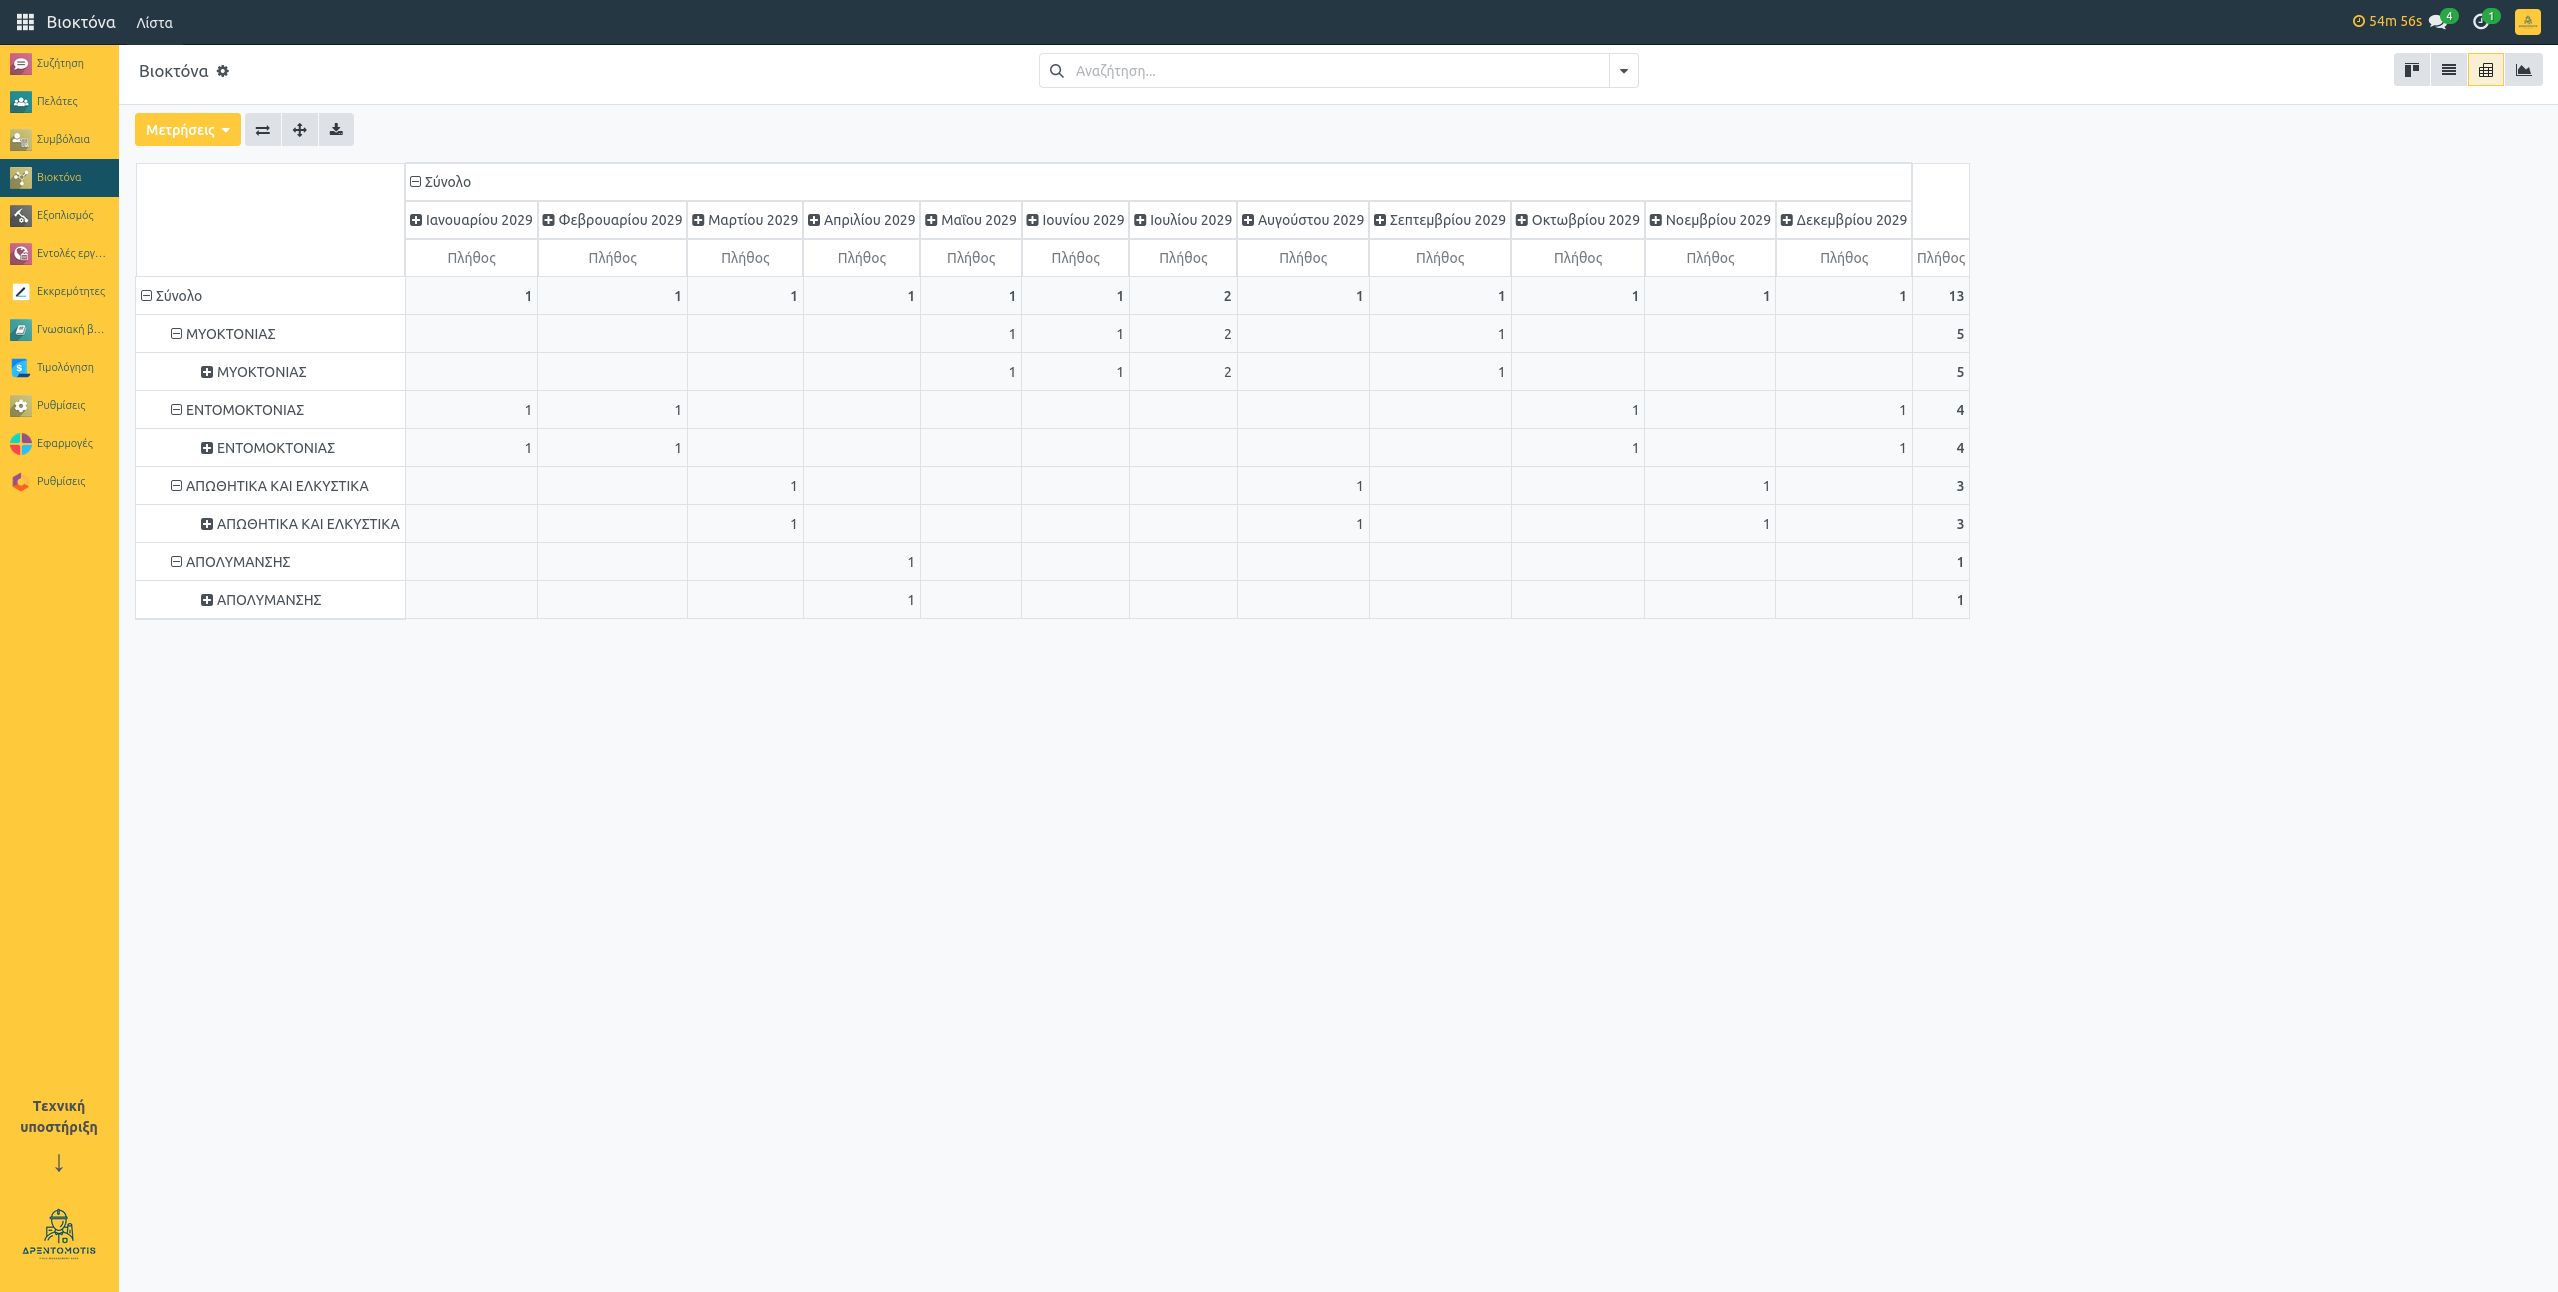Click the flip axis icon
This screenshot has width=2558, height=1292.
[x=262, y=130]
